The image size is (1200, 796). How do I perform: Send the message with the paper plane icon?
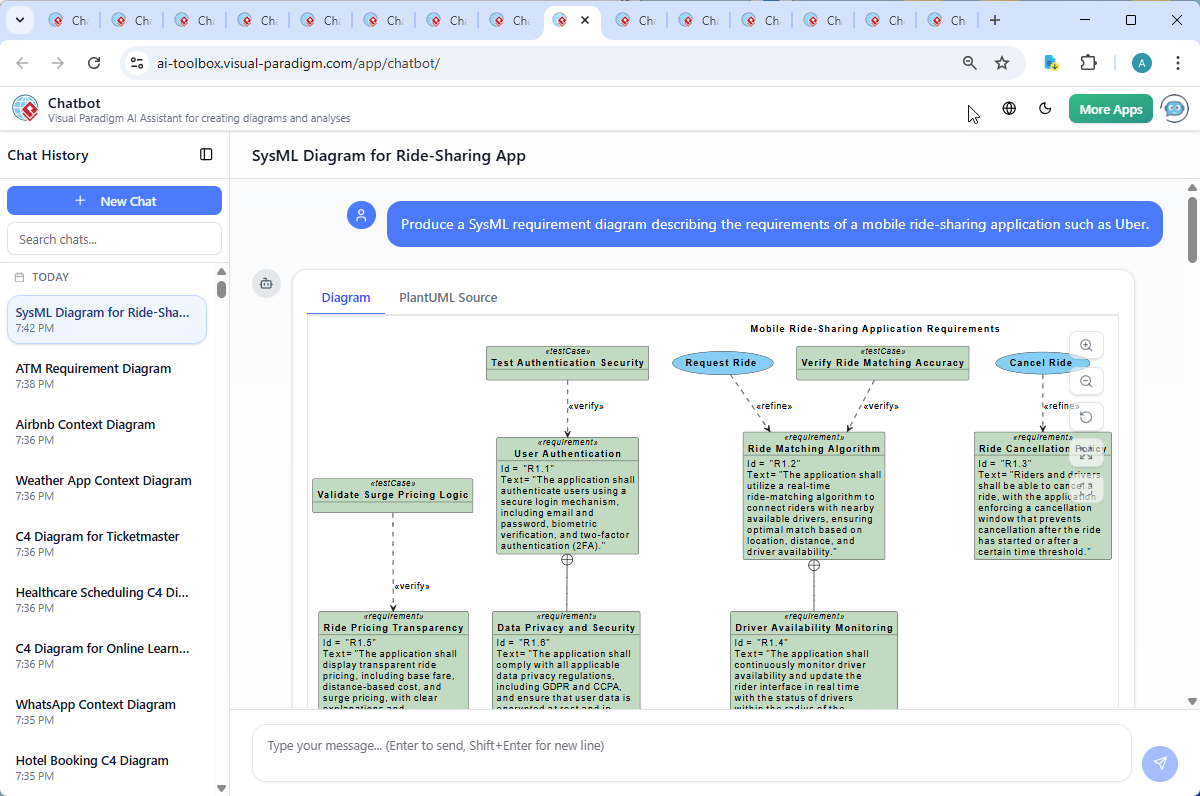pos(1159,763)
